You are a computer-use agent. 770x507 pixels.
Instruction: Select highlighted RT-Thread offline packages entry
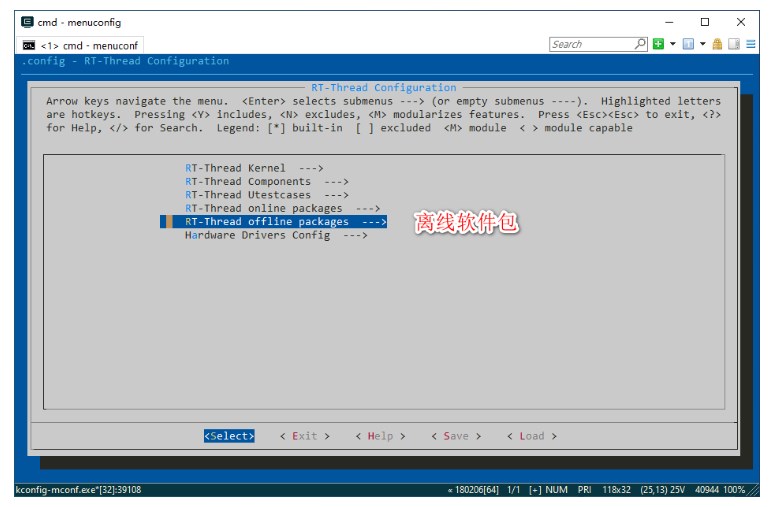tap(274, 222)
